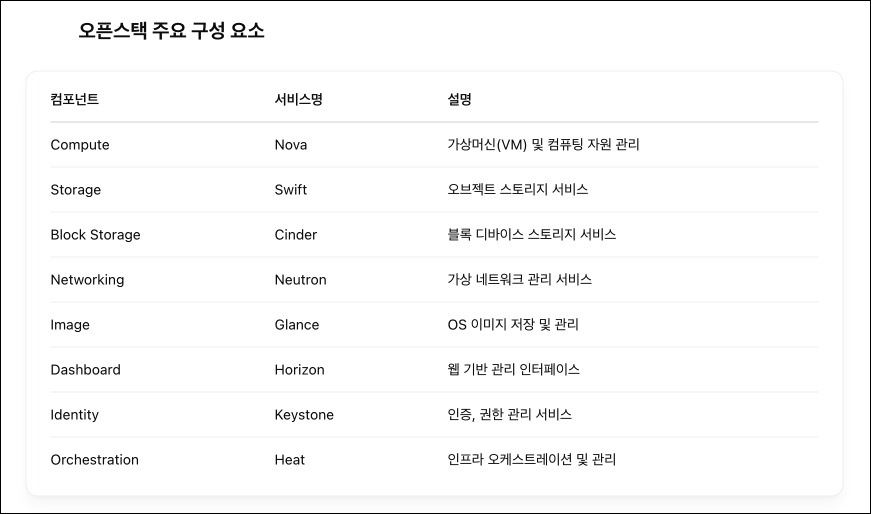871x514 pixels.
Task: Click the Horizon service name
Action: tap(299, 370)
